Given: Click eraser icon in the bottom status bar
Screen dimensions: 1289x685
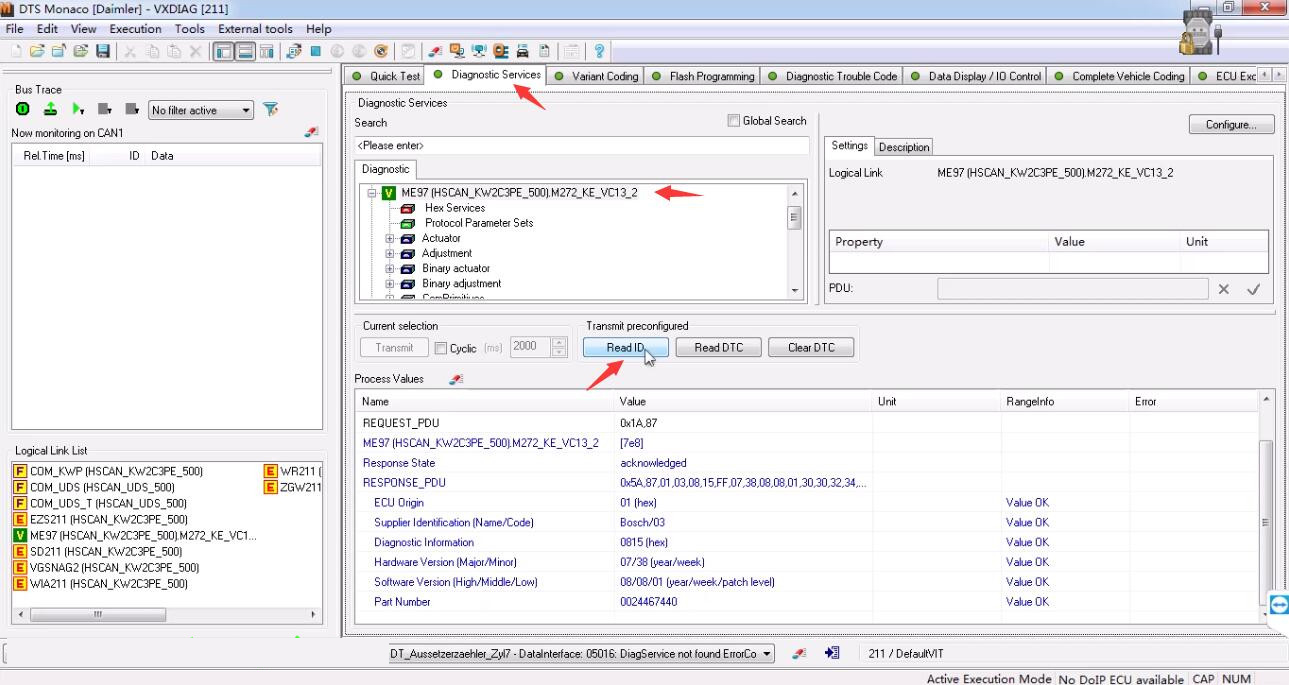Looking at the screenshot, I should coord(798,653).
